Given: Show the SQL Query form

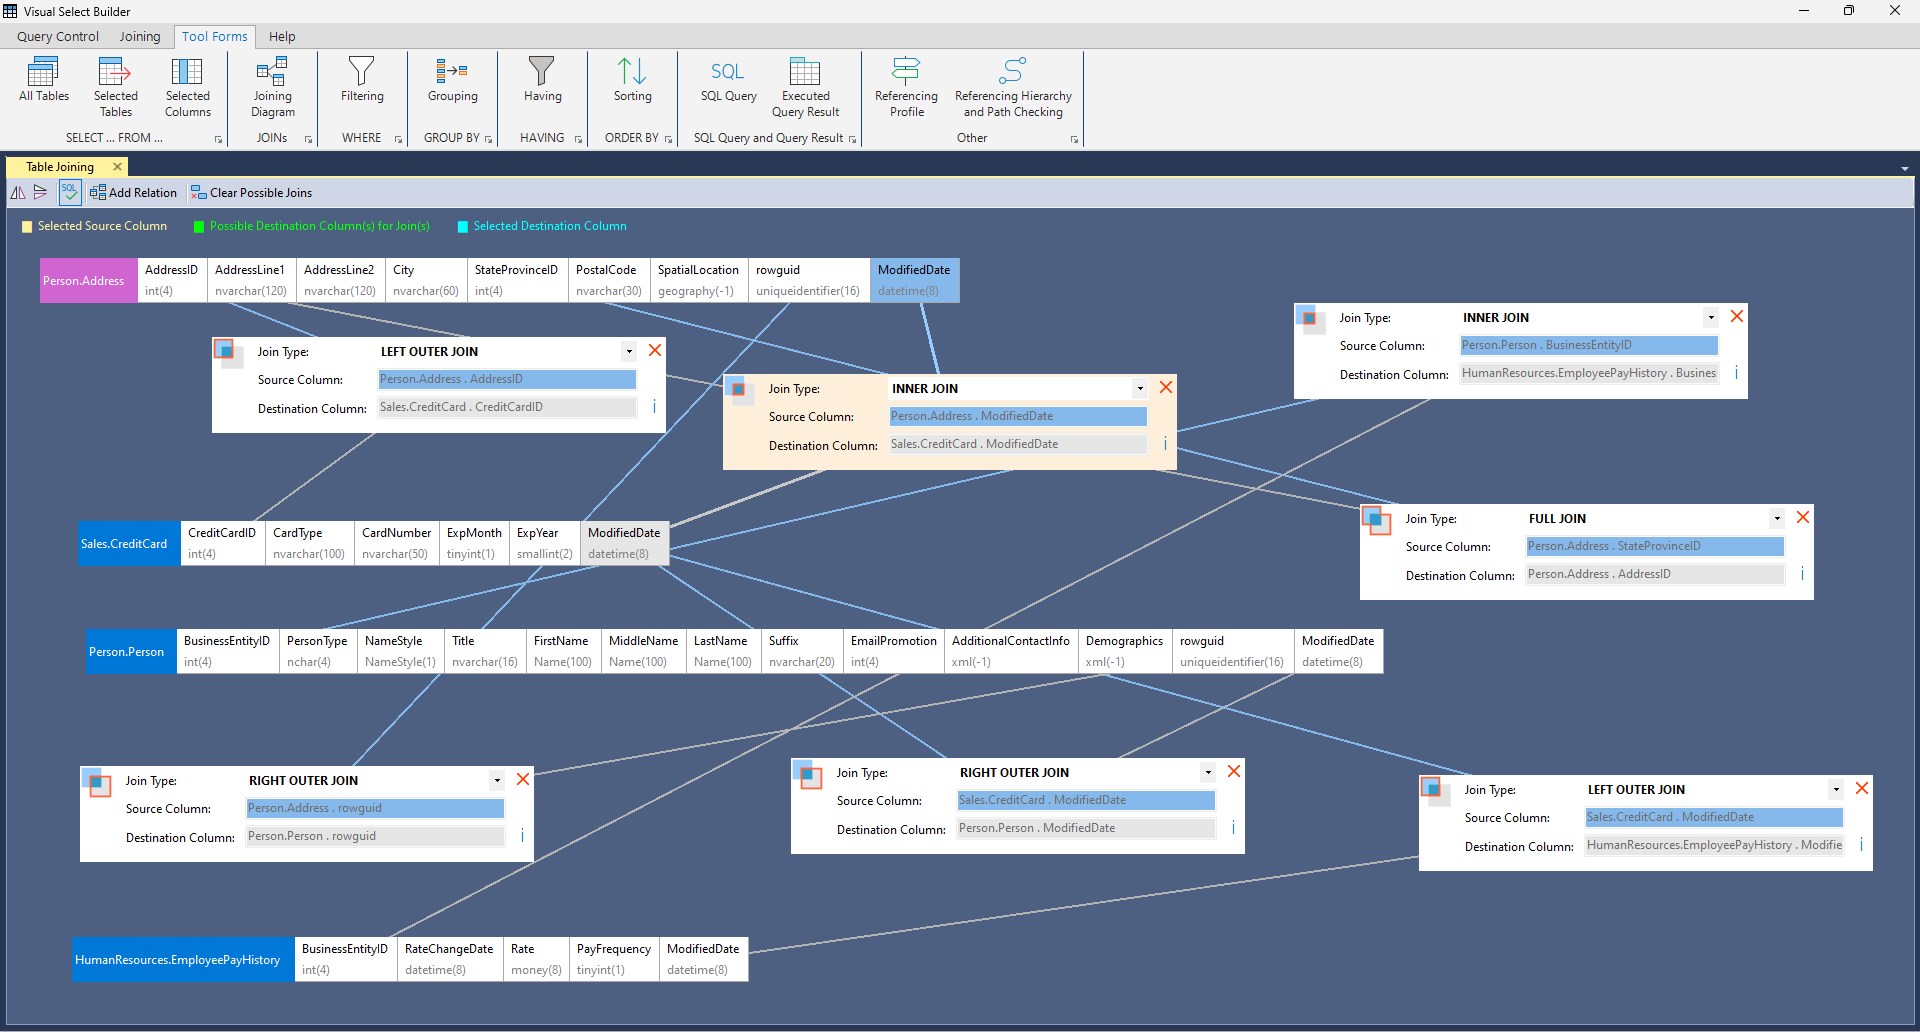Looking at the screenshot, I should coord(728,81).
